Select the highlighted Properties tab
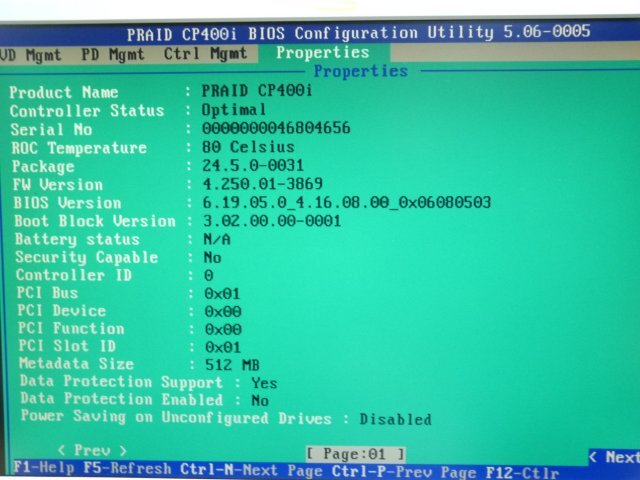This screenshot has height=480, width=640. pyautogui.click(x=322, y=52)
